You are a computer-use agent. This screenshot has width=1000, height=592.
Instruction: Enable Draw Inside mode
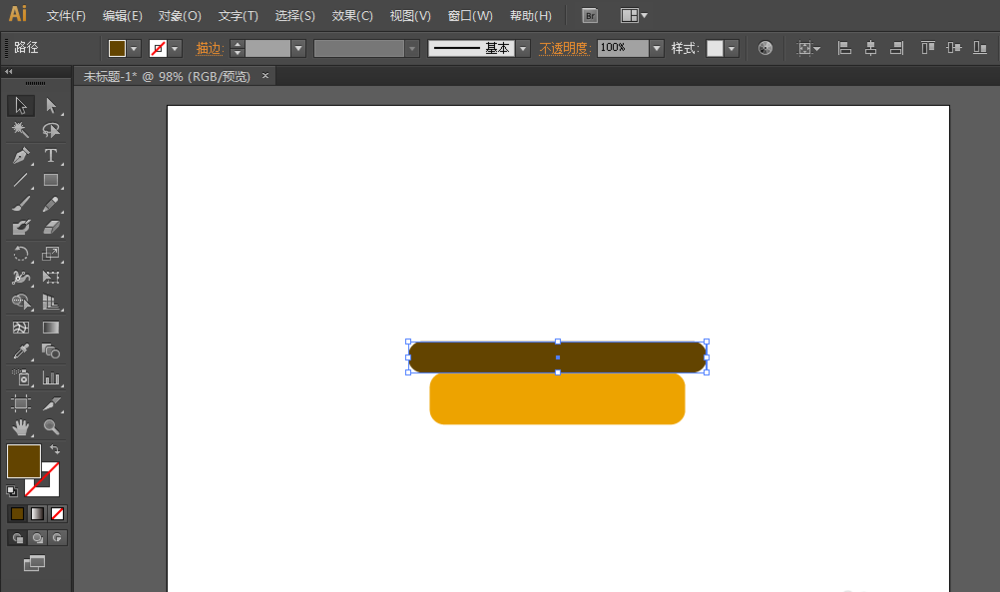tap(57, 538)
